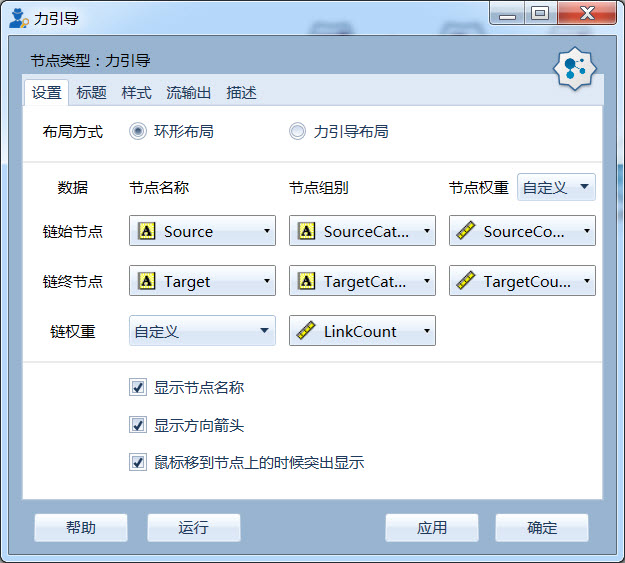Open the 样式 tab

(x=136, y=93)
